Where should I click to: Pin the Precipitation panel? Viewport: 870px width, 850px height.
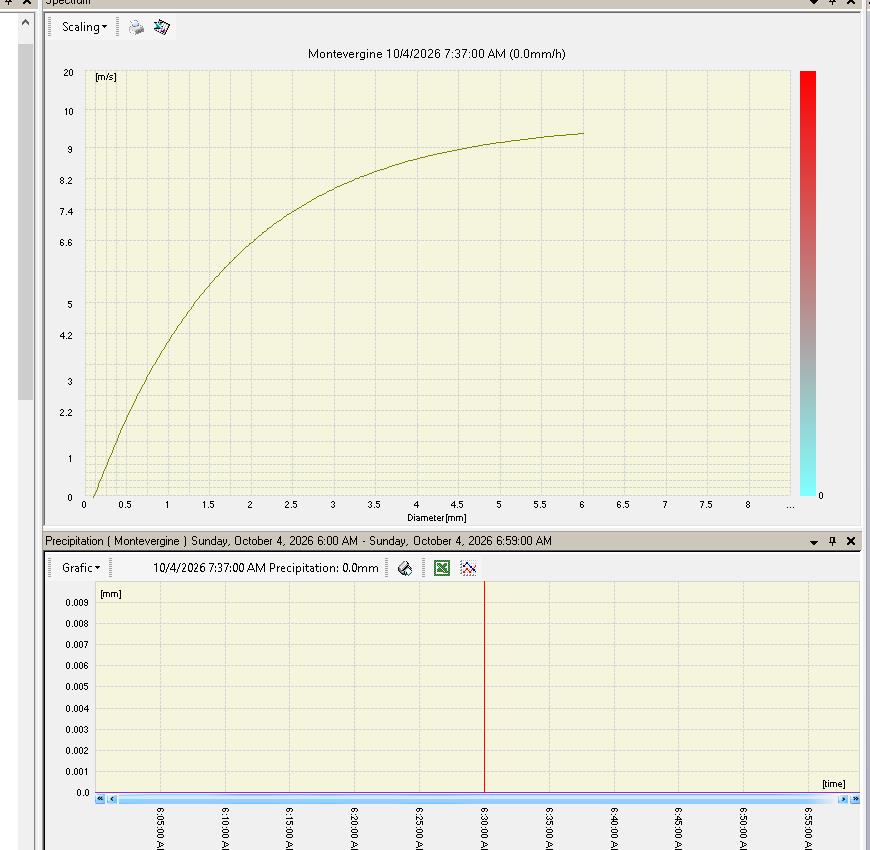(832, 541)
